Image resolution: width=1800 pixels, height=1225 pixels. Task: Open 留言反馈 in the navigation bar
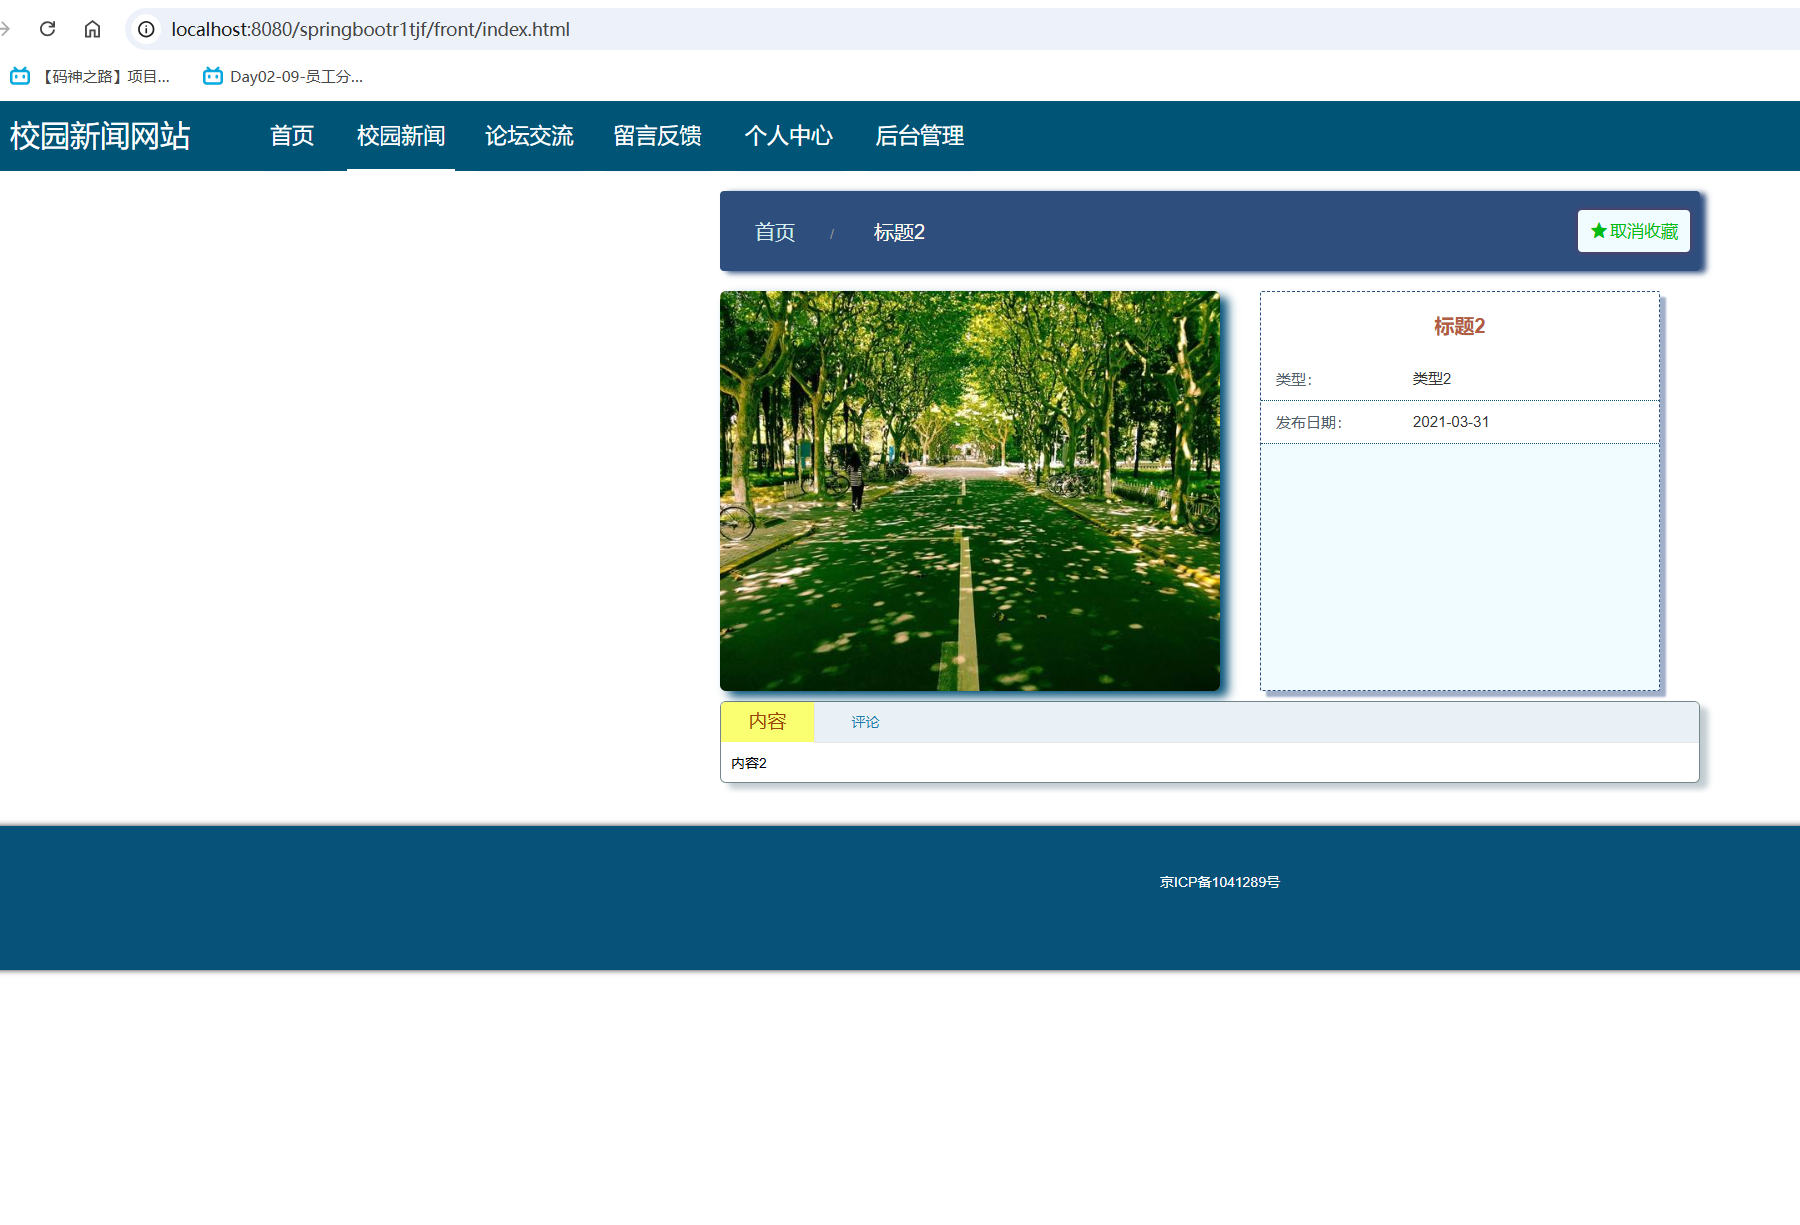[x=657, y=136]
